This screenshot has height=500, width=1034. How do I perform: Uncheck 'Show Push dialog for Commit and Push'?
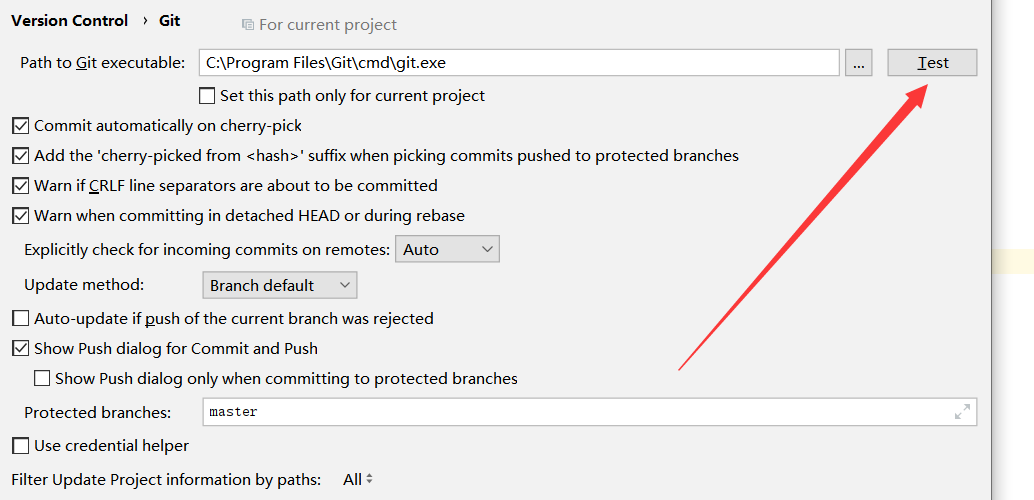coord(20,349)
